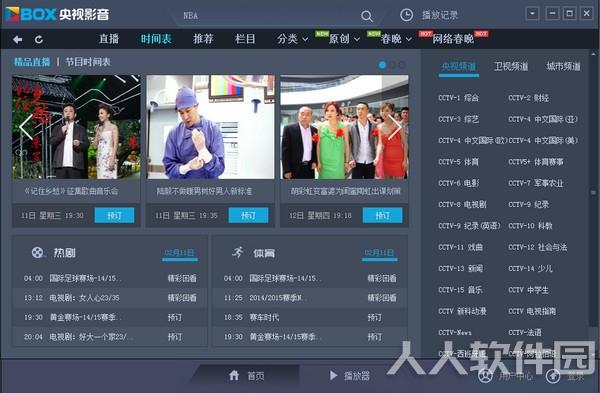Advance the carousel with the right arrow
Viewport: 600px width, 393px height.
[395, 127]
